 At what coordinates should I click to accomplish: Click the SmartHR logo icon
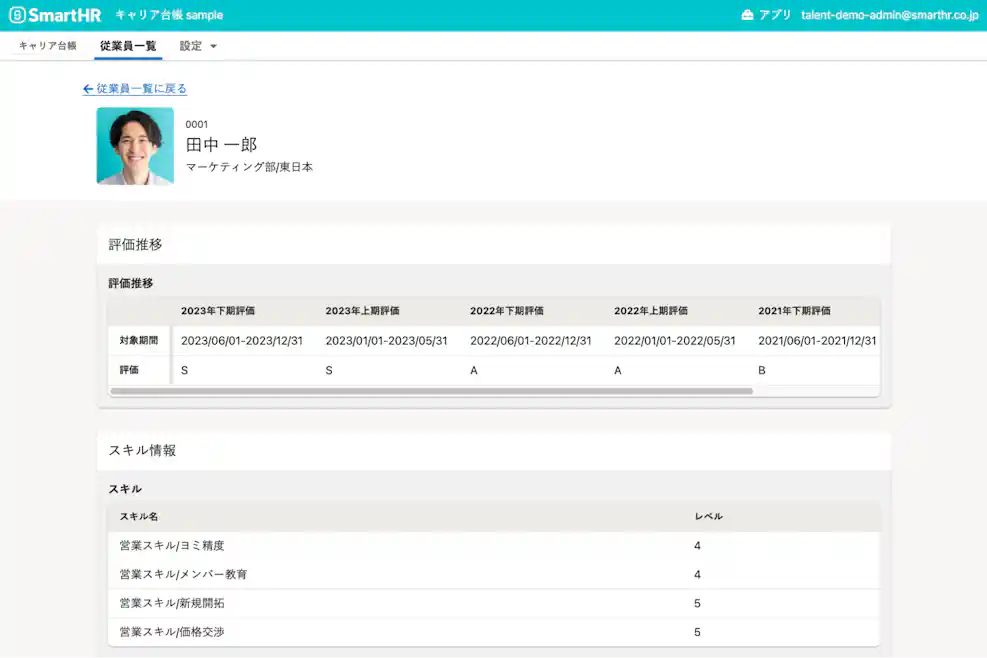tap(17, 14)
